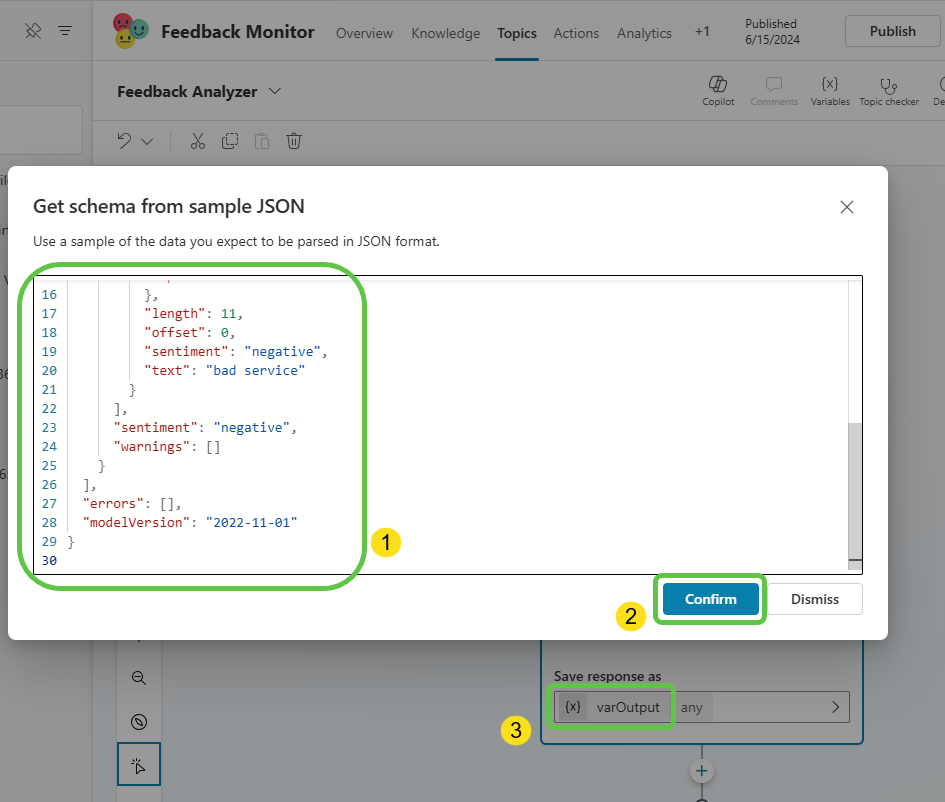Image resolution: width=945 pixels, height=802 pixels.
Task: Toggle the hamburger navigation menu
Action: coord(65,31)
